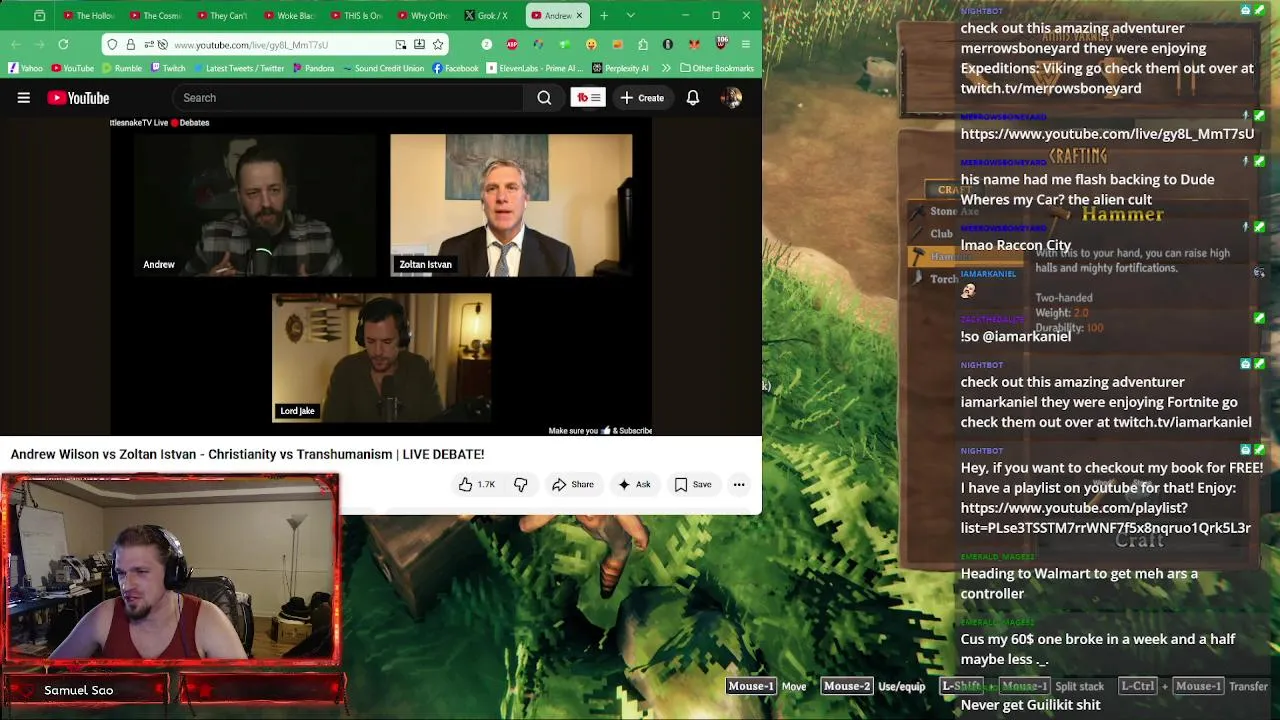Click the YouTube search input field
Viewport: 1280px width, 720px height.
pos(347,98)
